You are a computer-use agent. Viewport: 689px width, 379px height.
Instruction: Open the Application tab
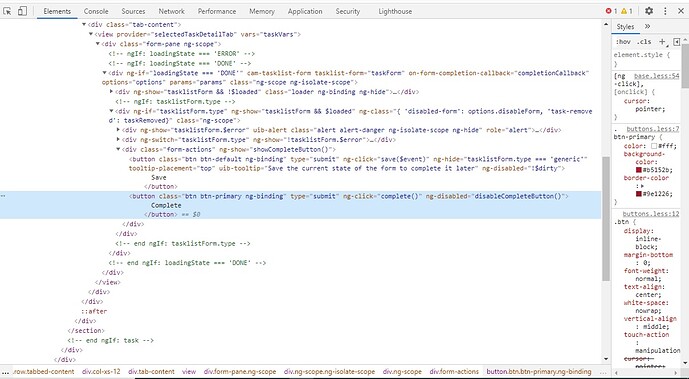305,11
